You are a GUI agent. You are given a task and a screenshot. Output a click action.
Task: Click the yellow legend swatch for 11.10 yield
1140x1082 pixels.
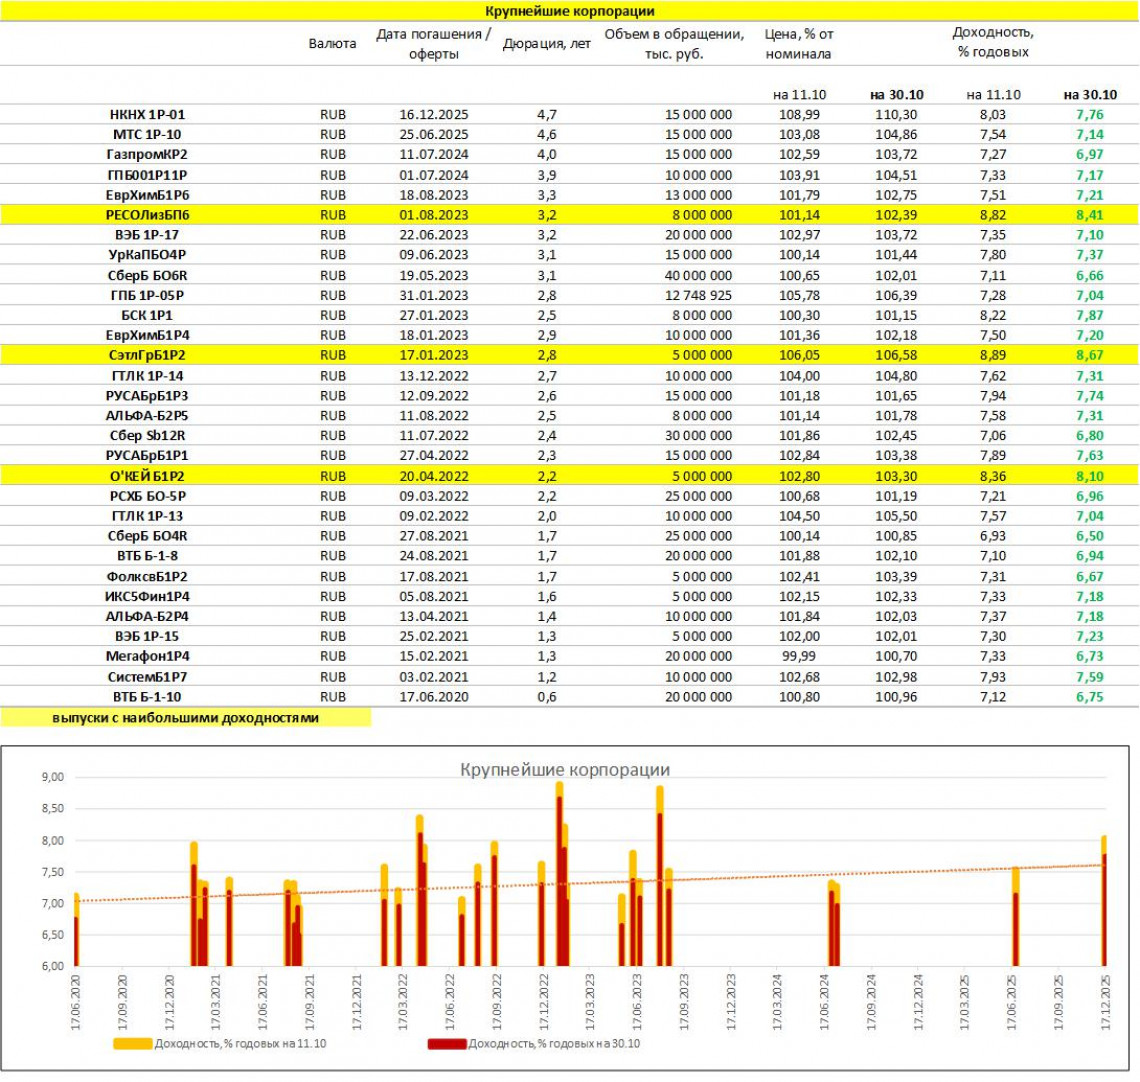(x=133, y=1044)
